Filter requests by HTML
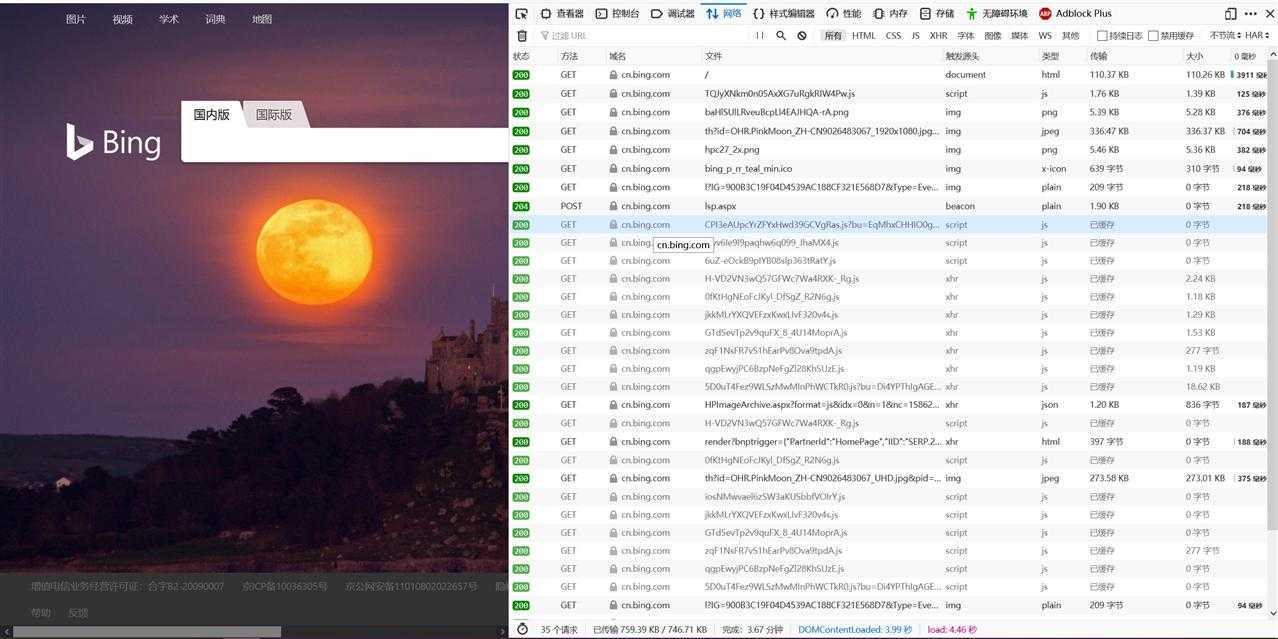The image size is (1278, 639). click(863, 35)
